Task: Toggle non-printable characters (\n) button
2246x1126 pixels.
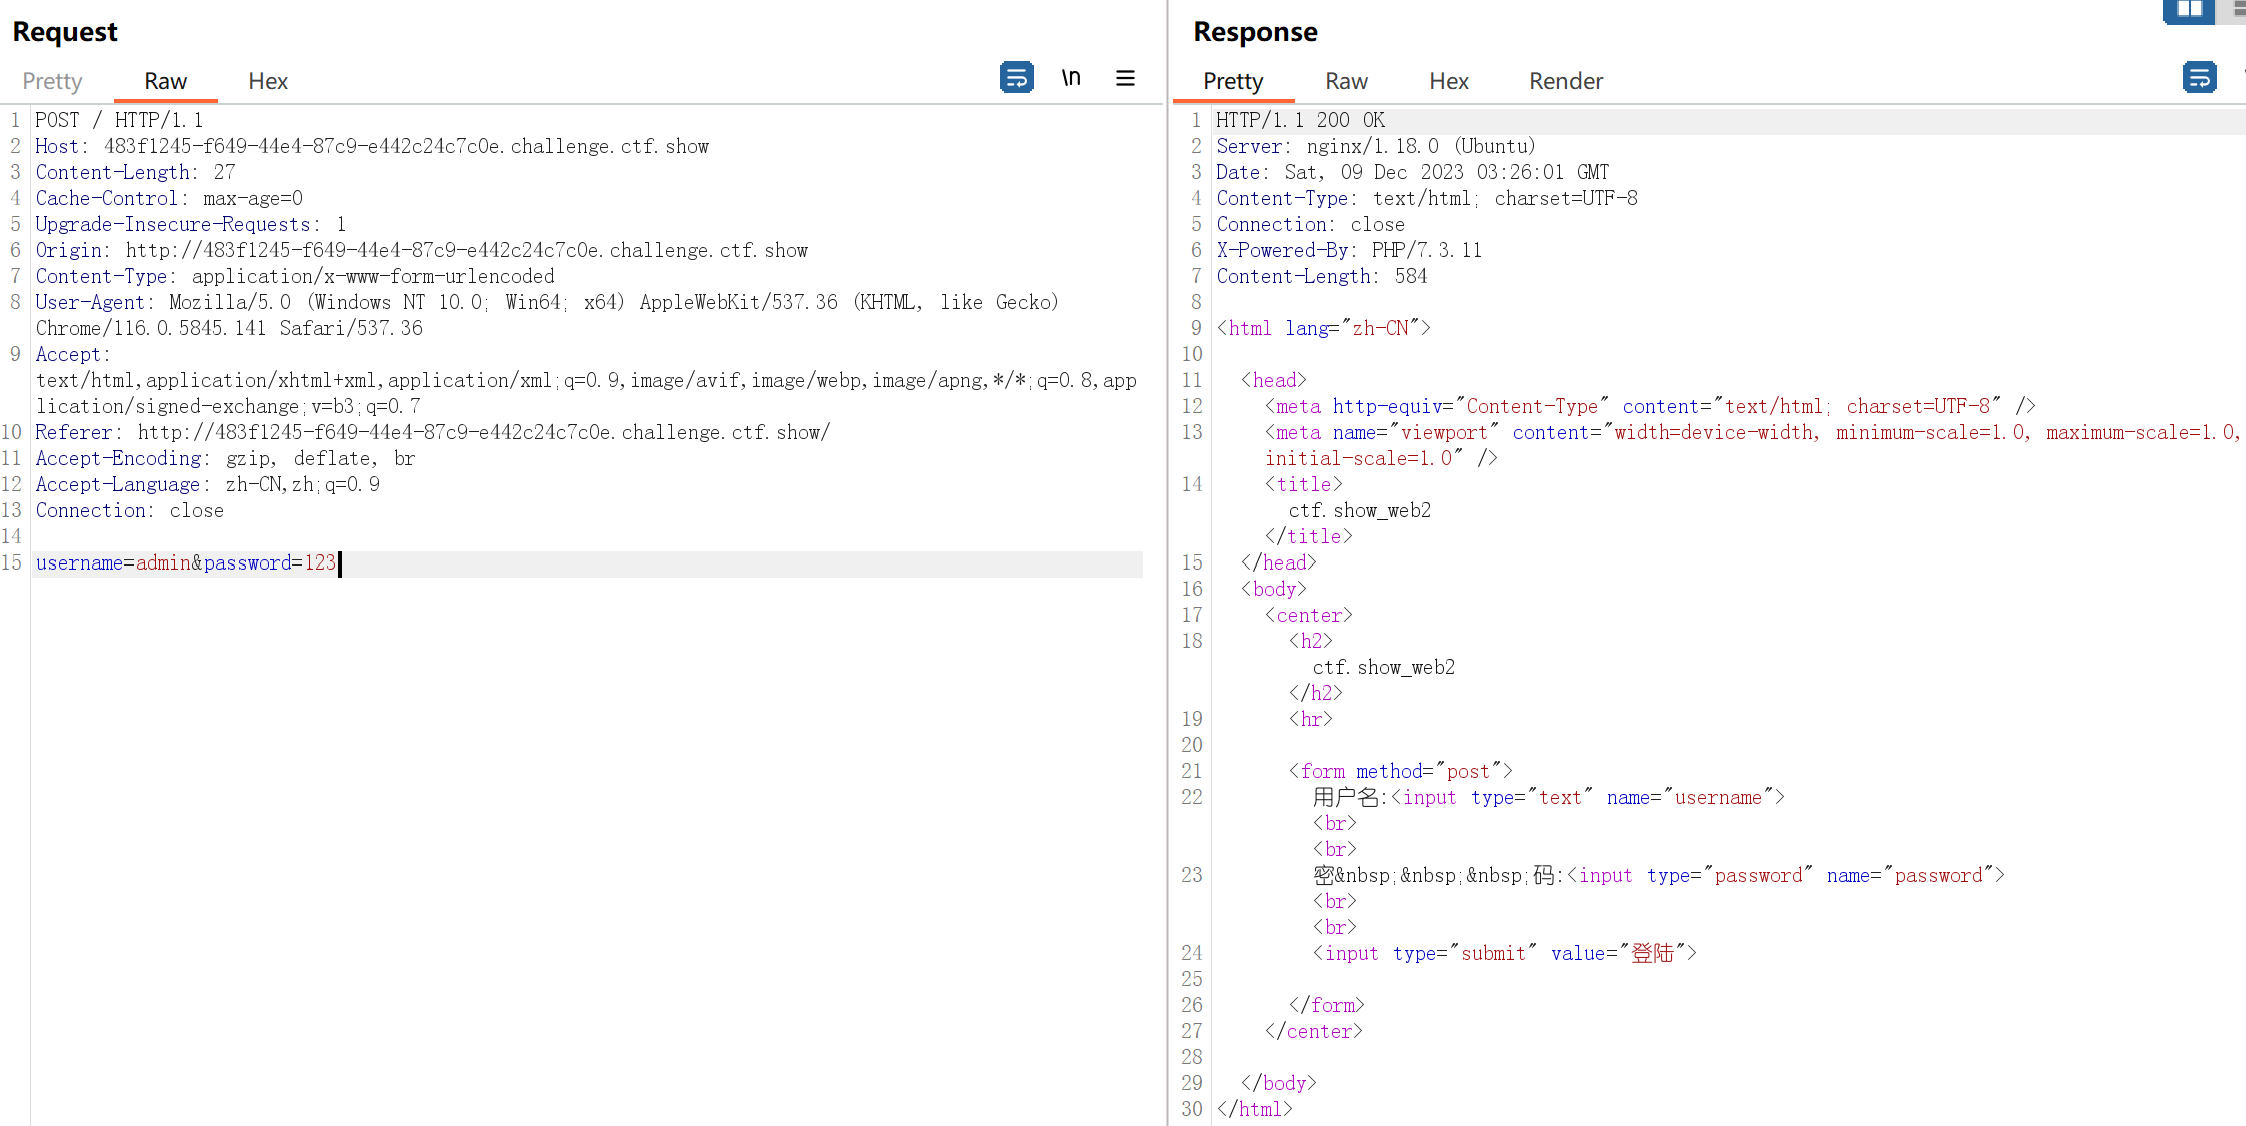Action: (x=1071, y=78)
